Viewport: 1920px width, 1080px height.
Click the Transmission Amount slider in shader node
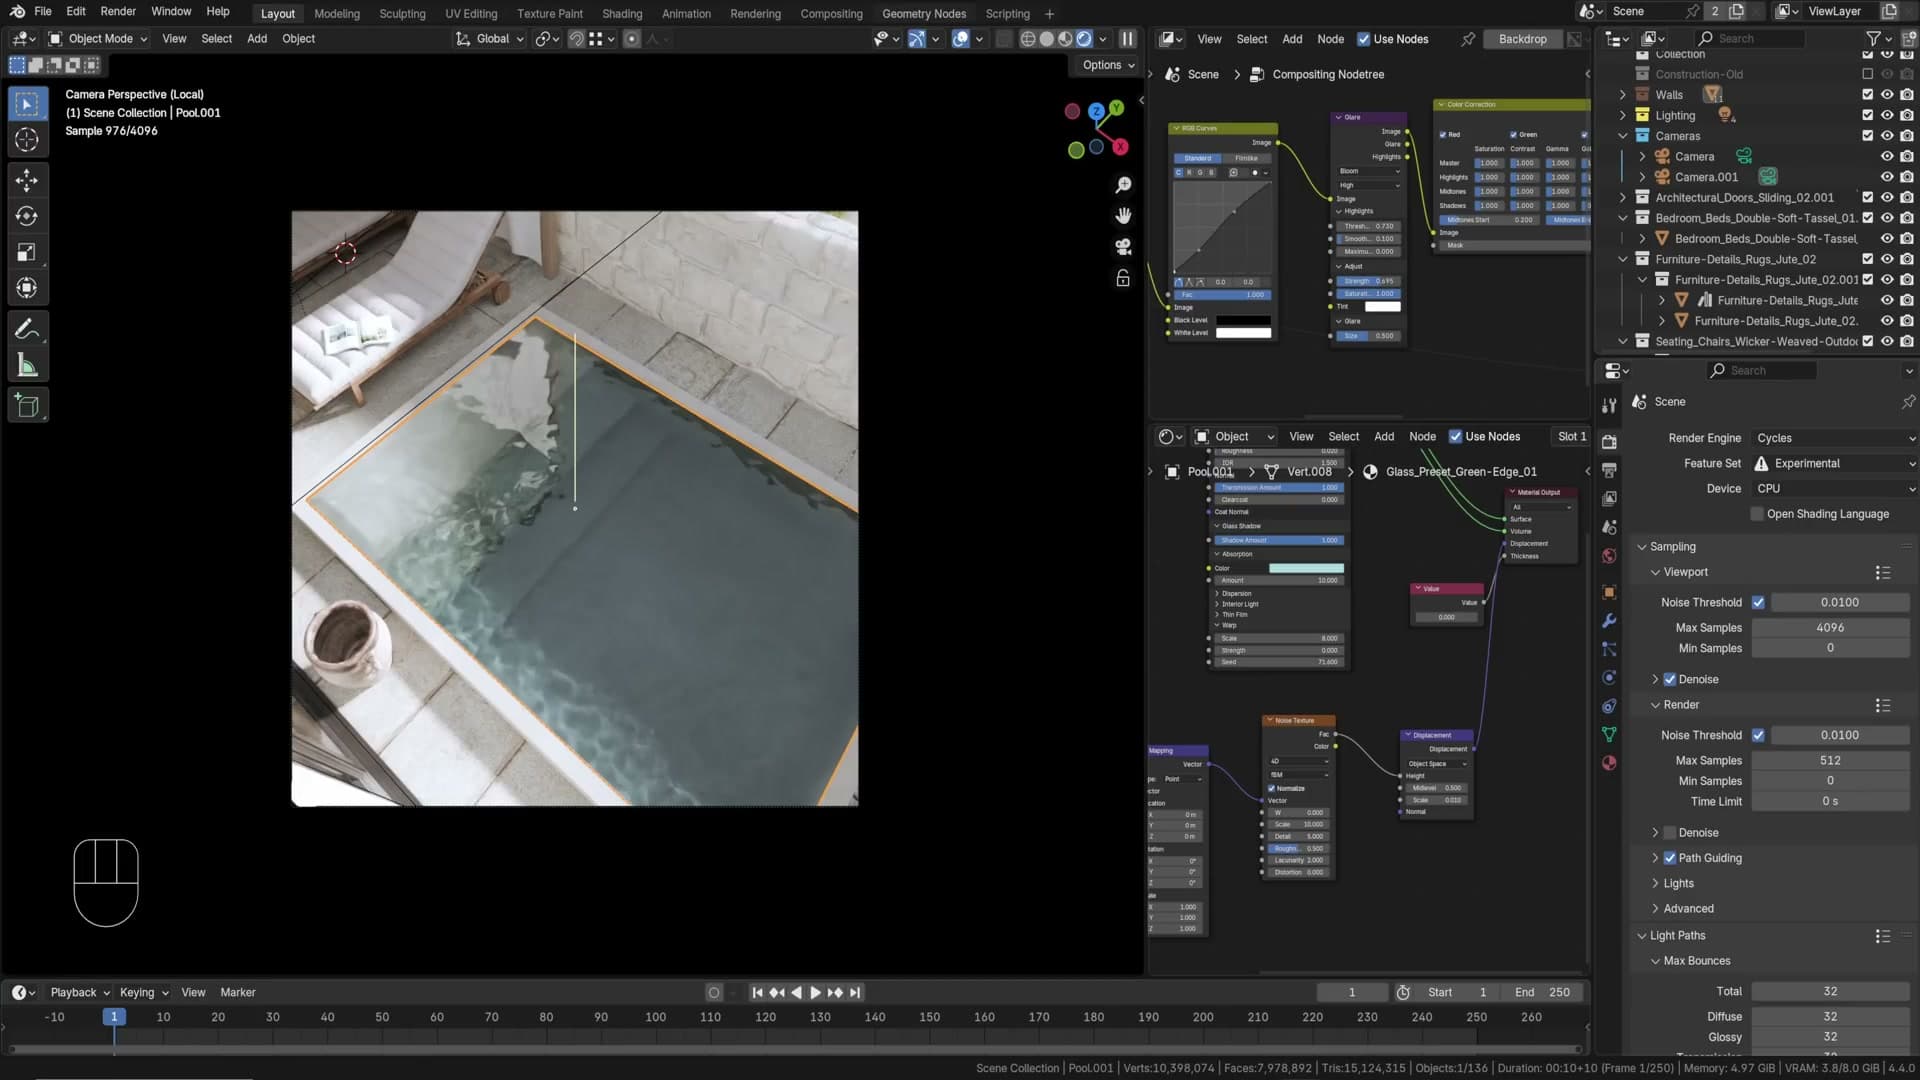coord(1279,488)
